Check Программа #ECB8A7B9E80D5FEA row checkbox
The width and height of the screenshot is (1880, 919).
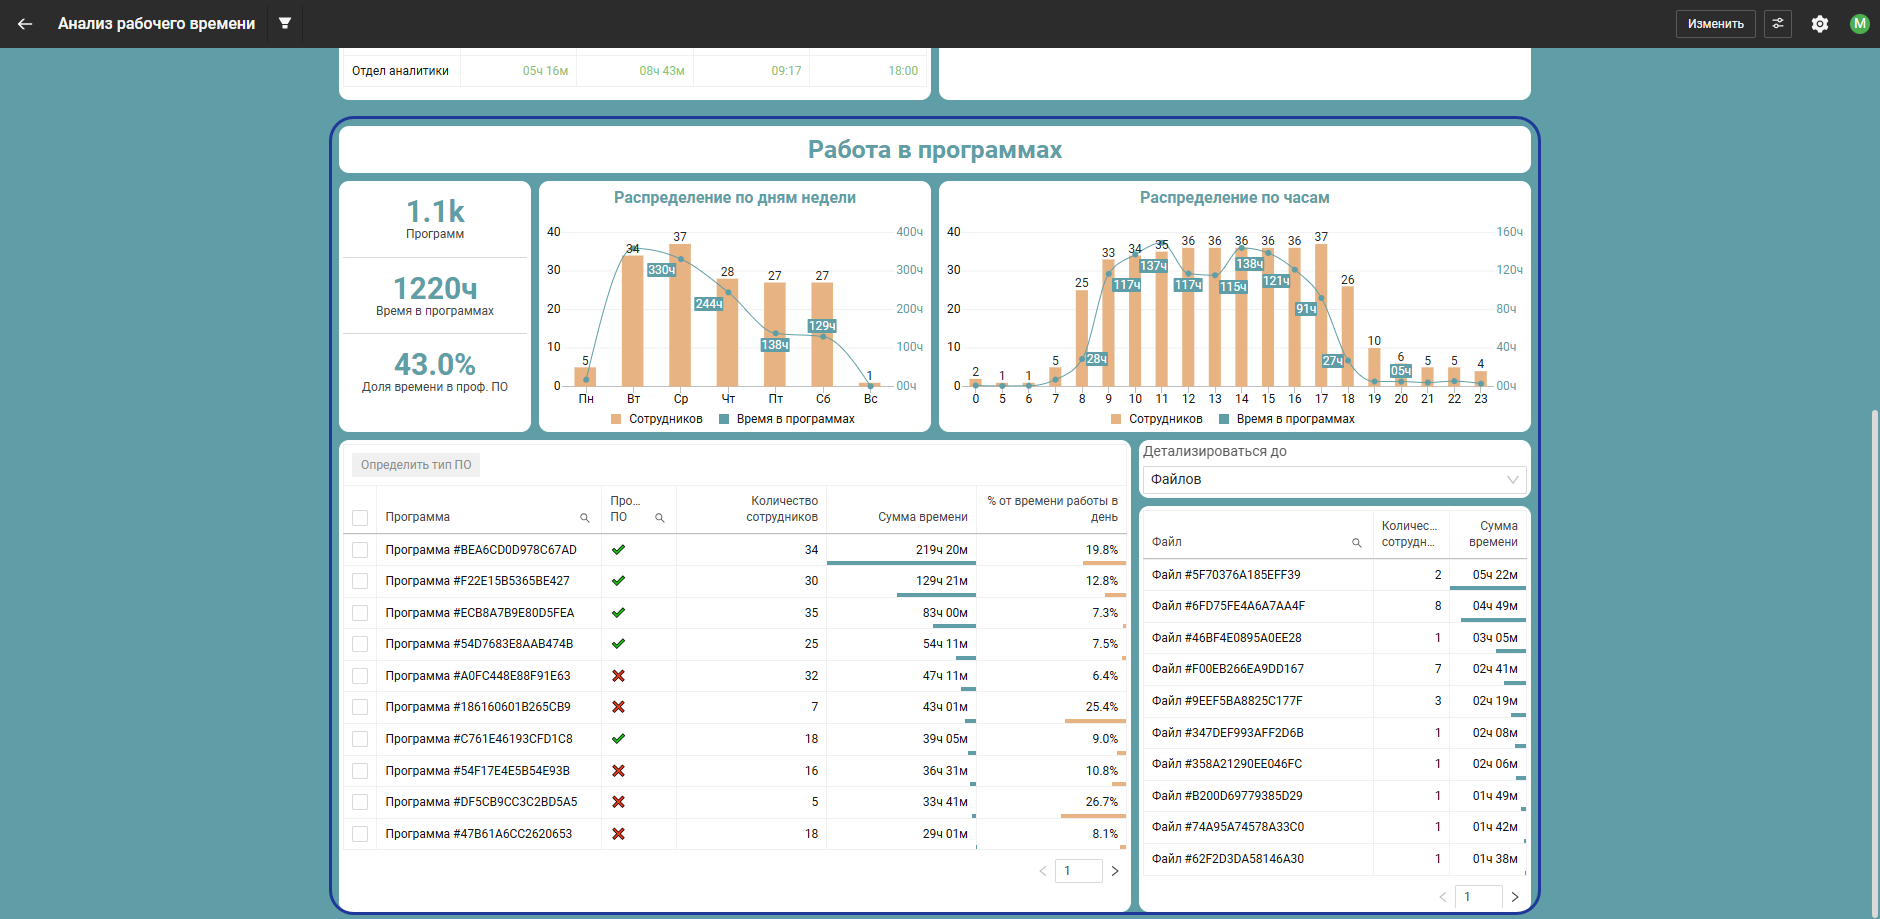point(360,613)
